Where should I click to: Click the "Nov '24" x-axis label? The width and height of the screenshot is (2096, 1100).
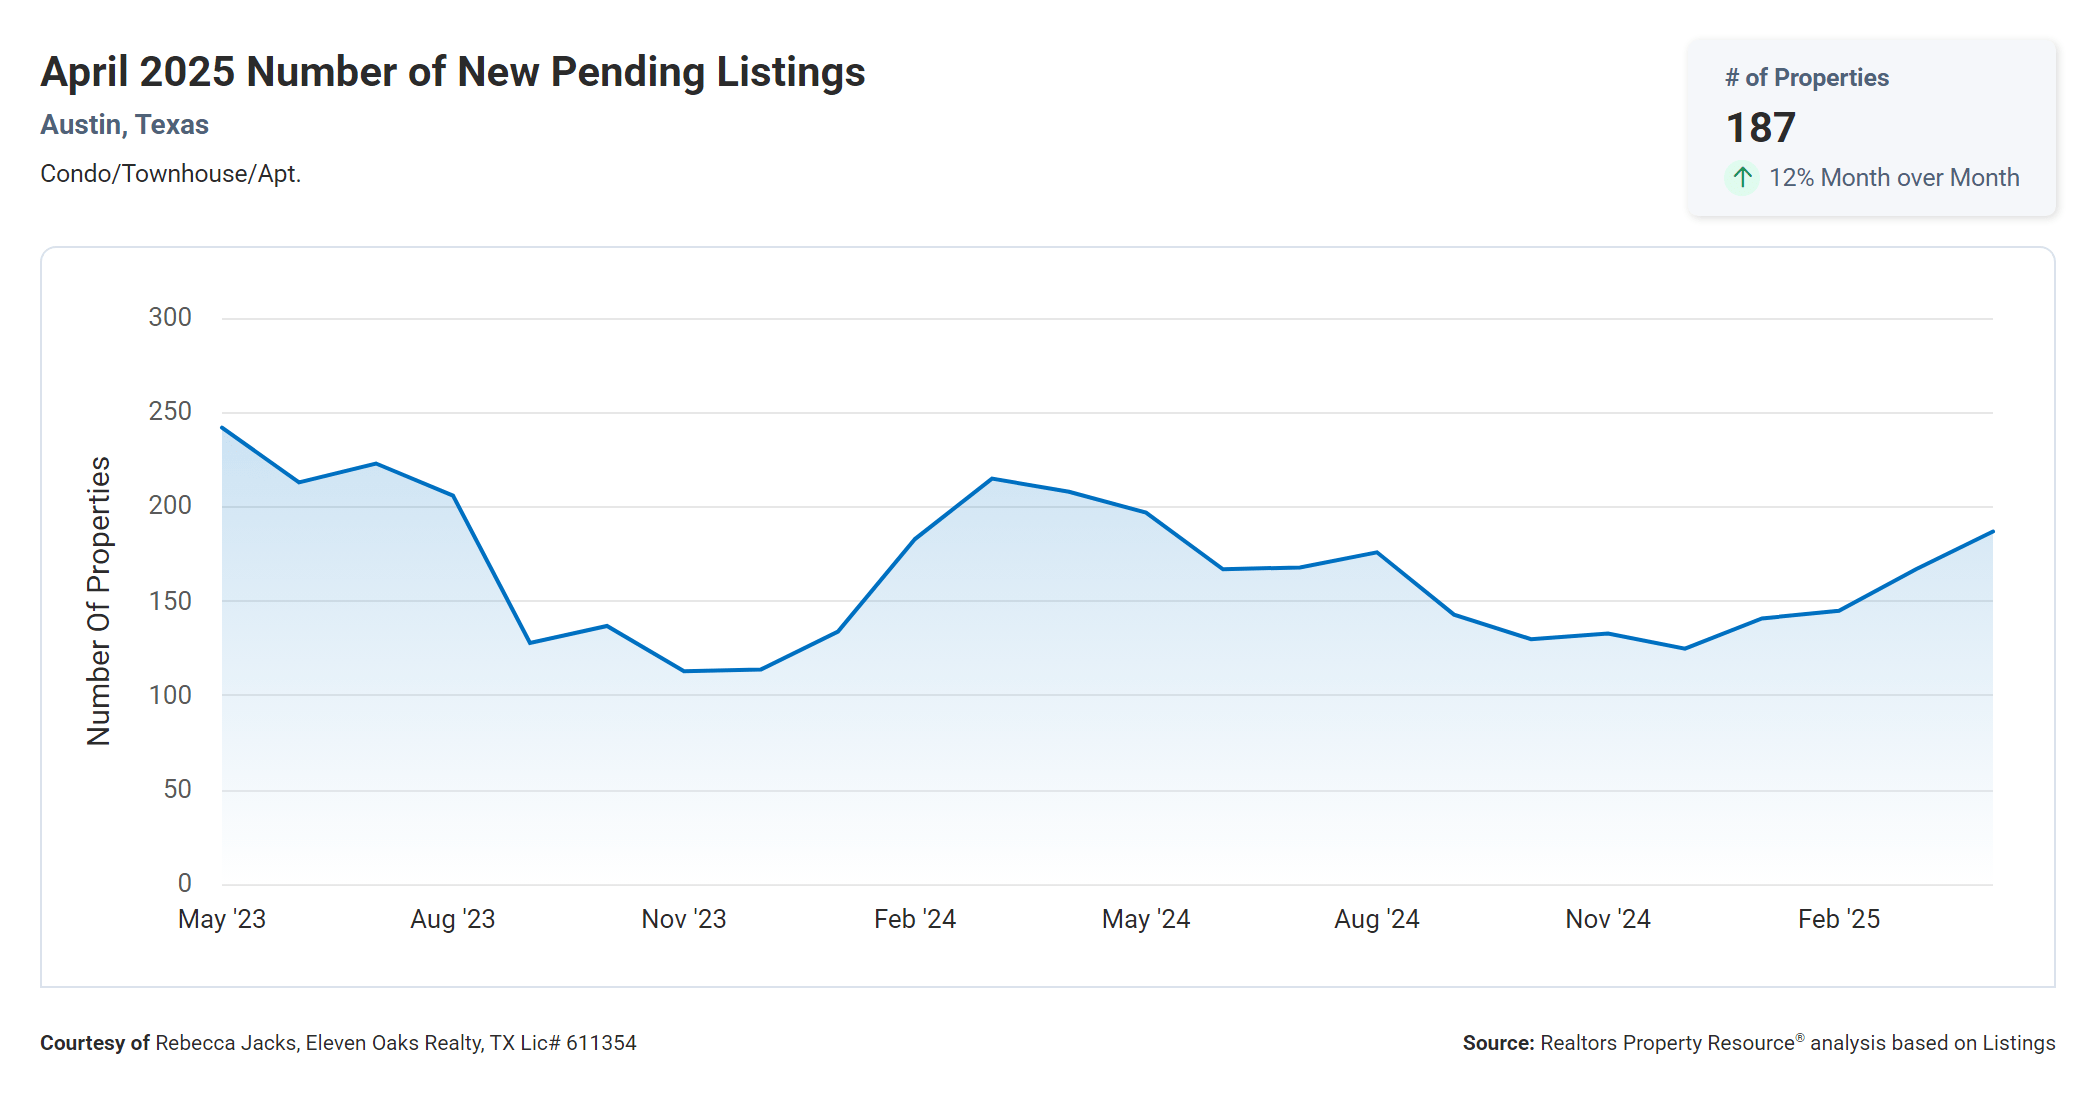1608,919
